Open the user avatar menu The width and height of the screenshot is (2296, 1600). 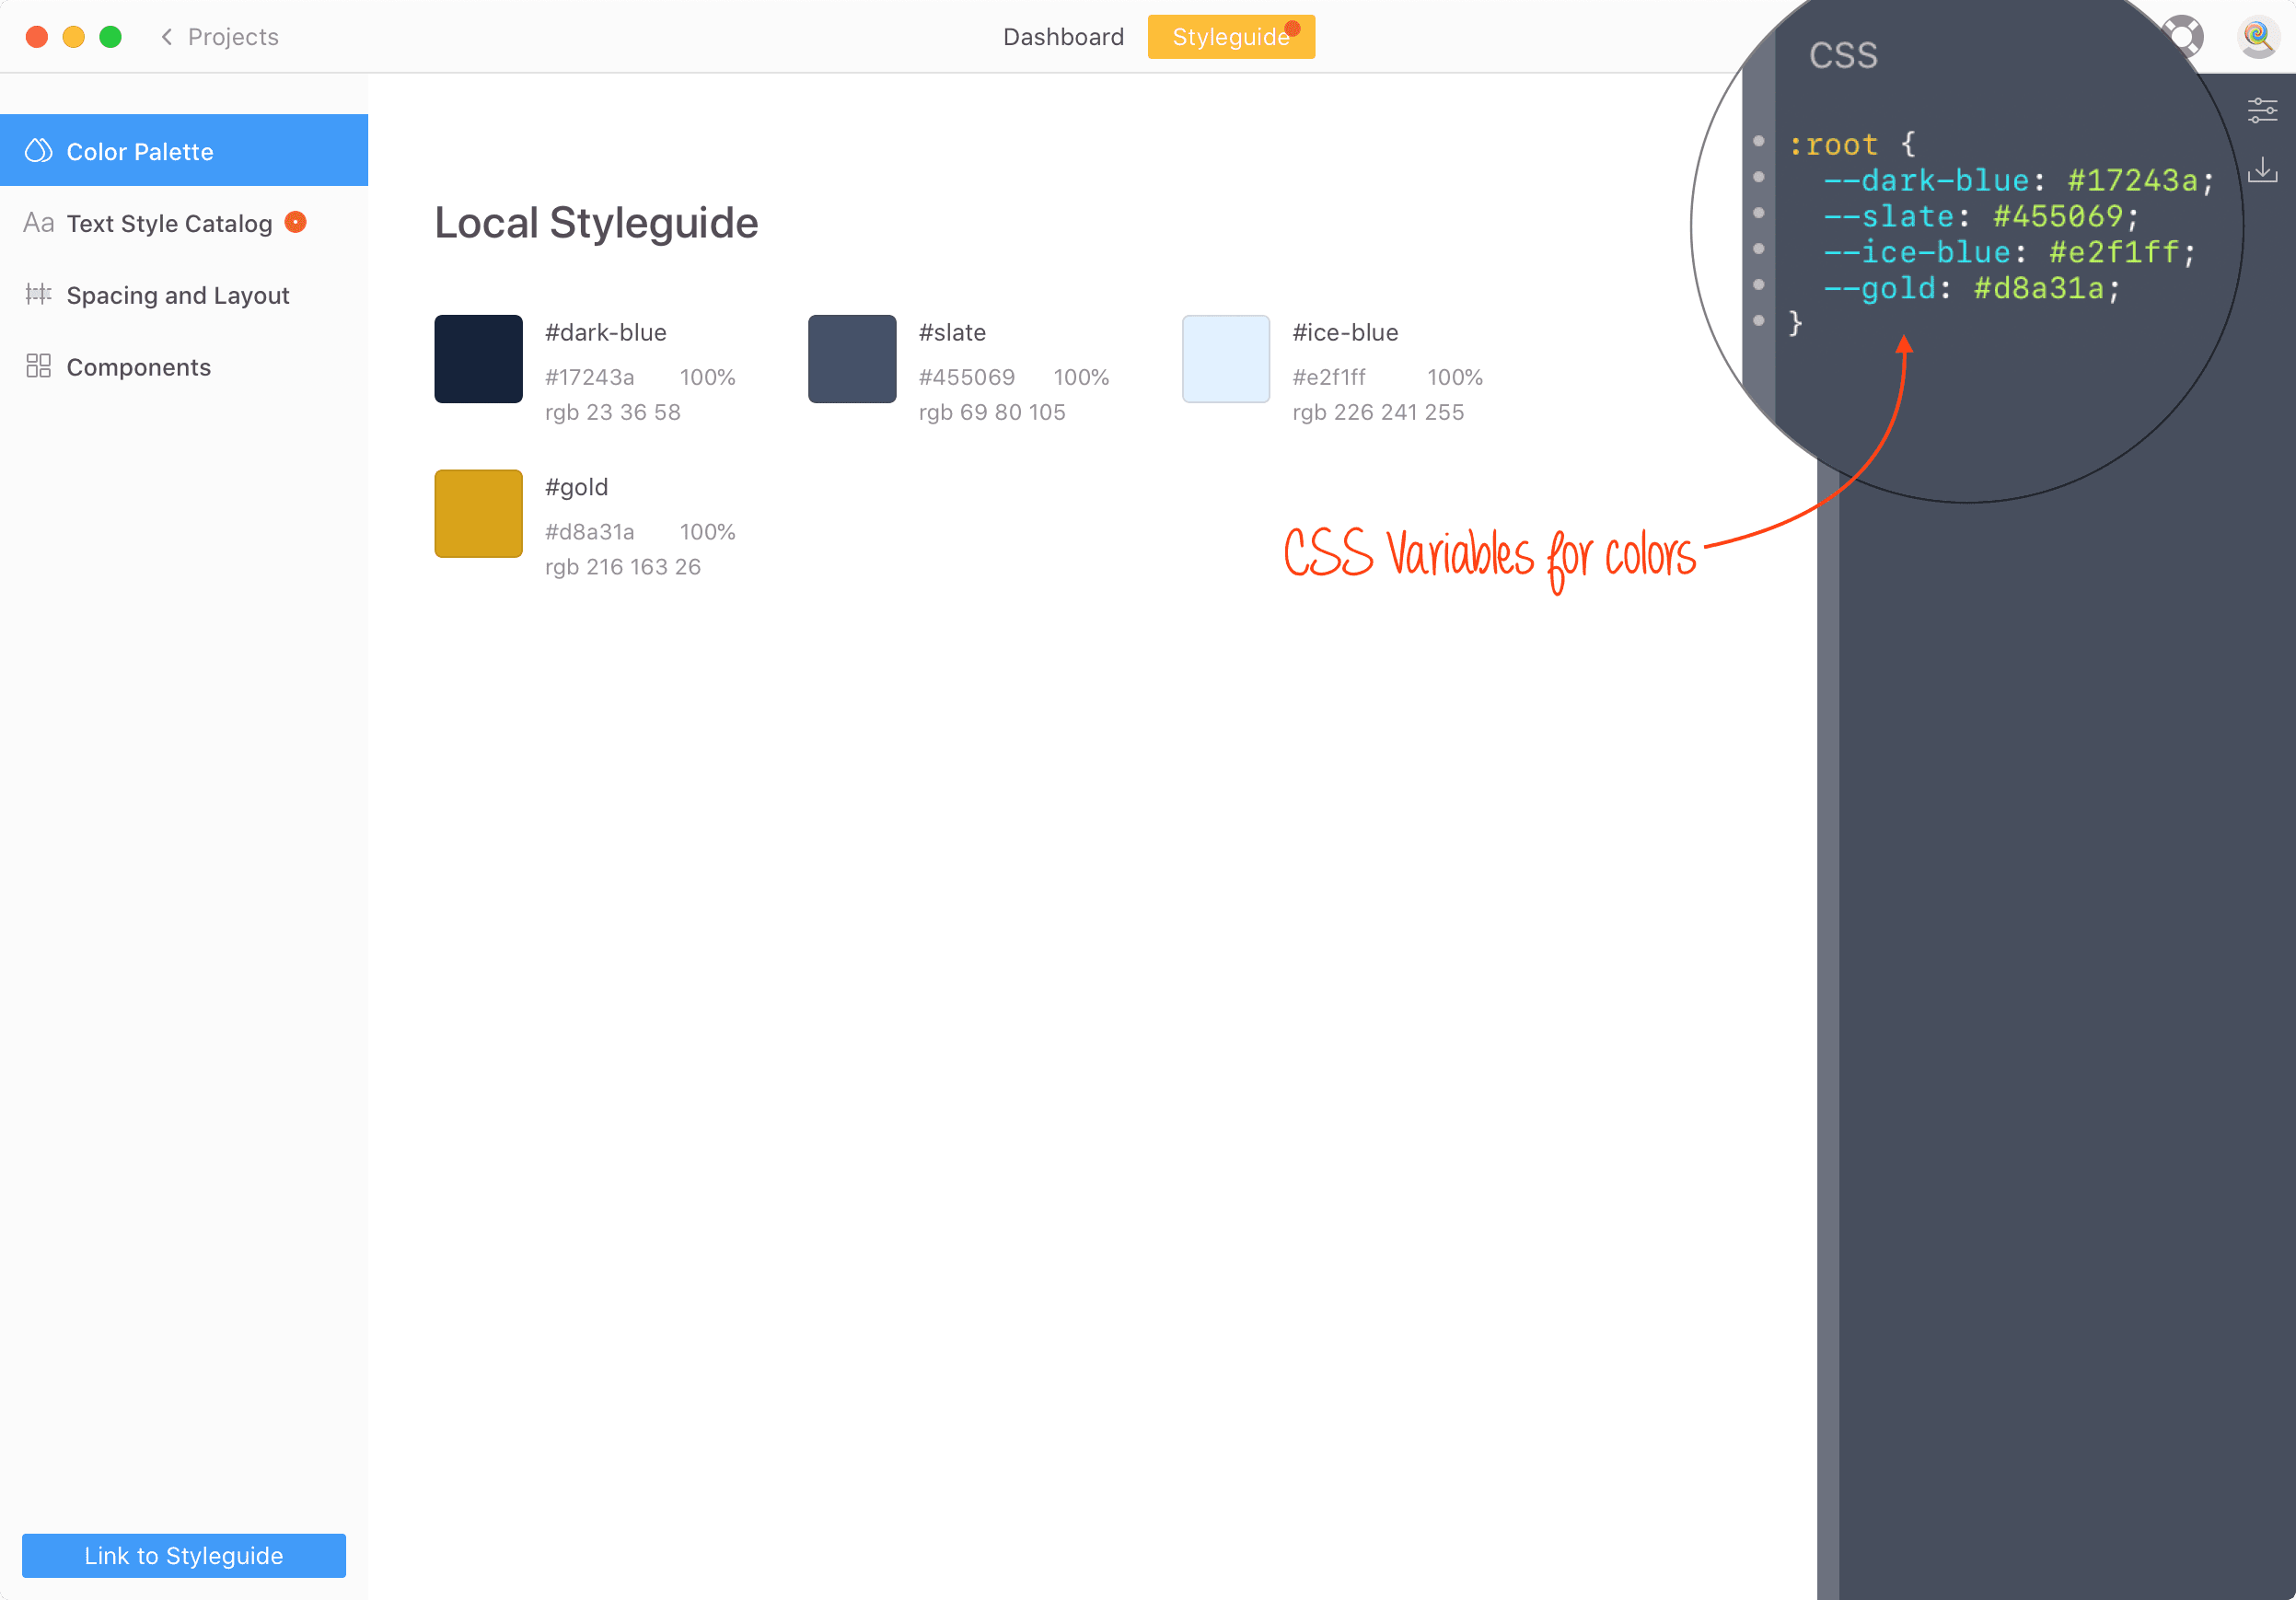pyautogui.click(x=2257, y=37)
